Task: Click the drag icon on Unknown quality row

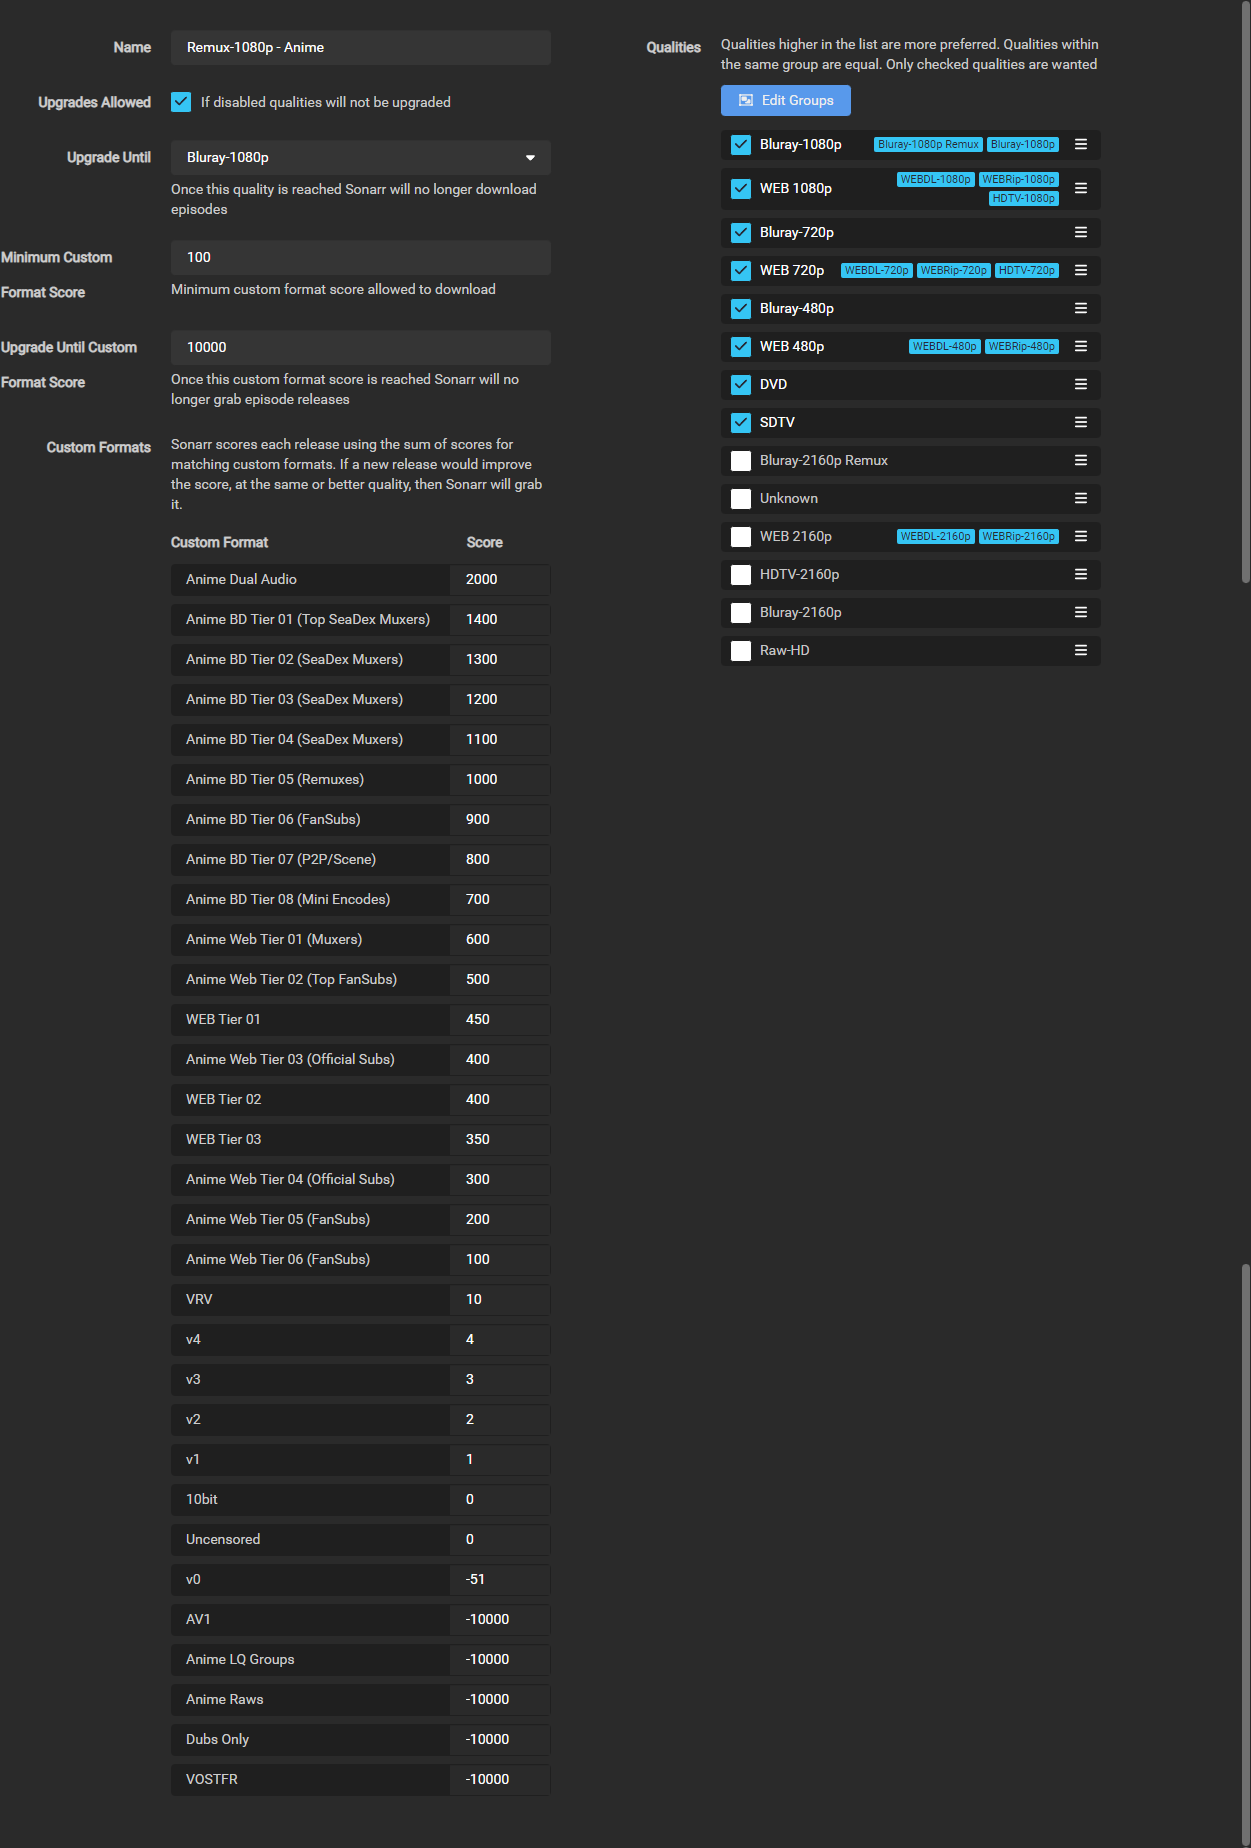Action: click(x=1080, y=499)
